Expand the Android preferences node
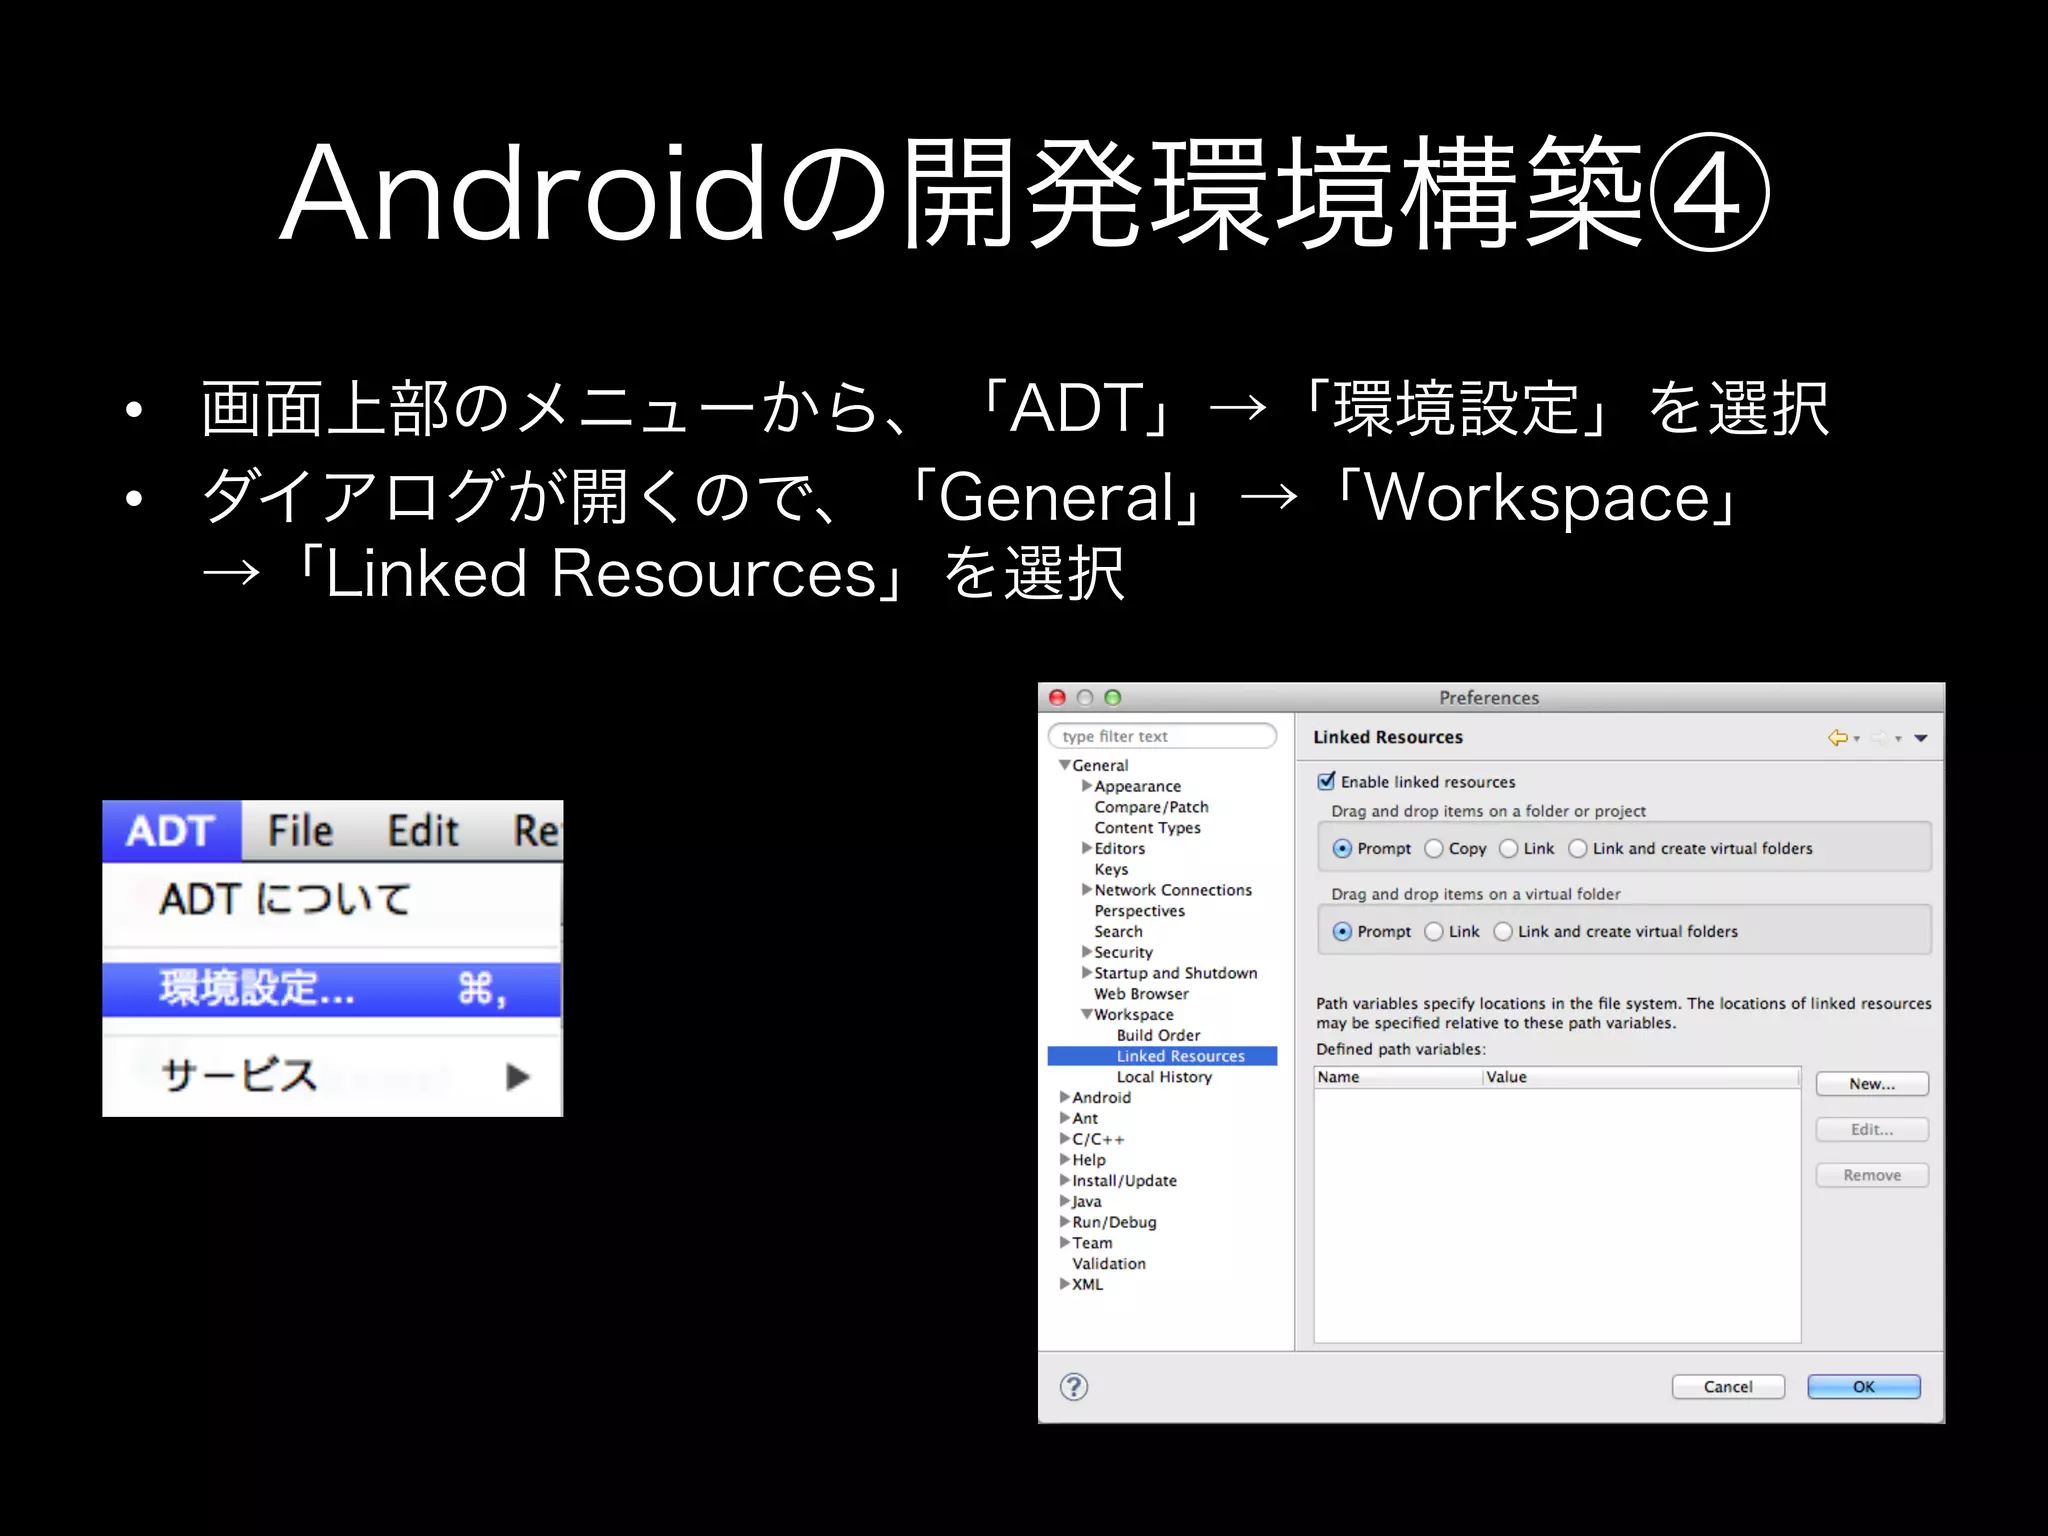 [x=1065, y=1097]
